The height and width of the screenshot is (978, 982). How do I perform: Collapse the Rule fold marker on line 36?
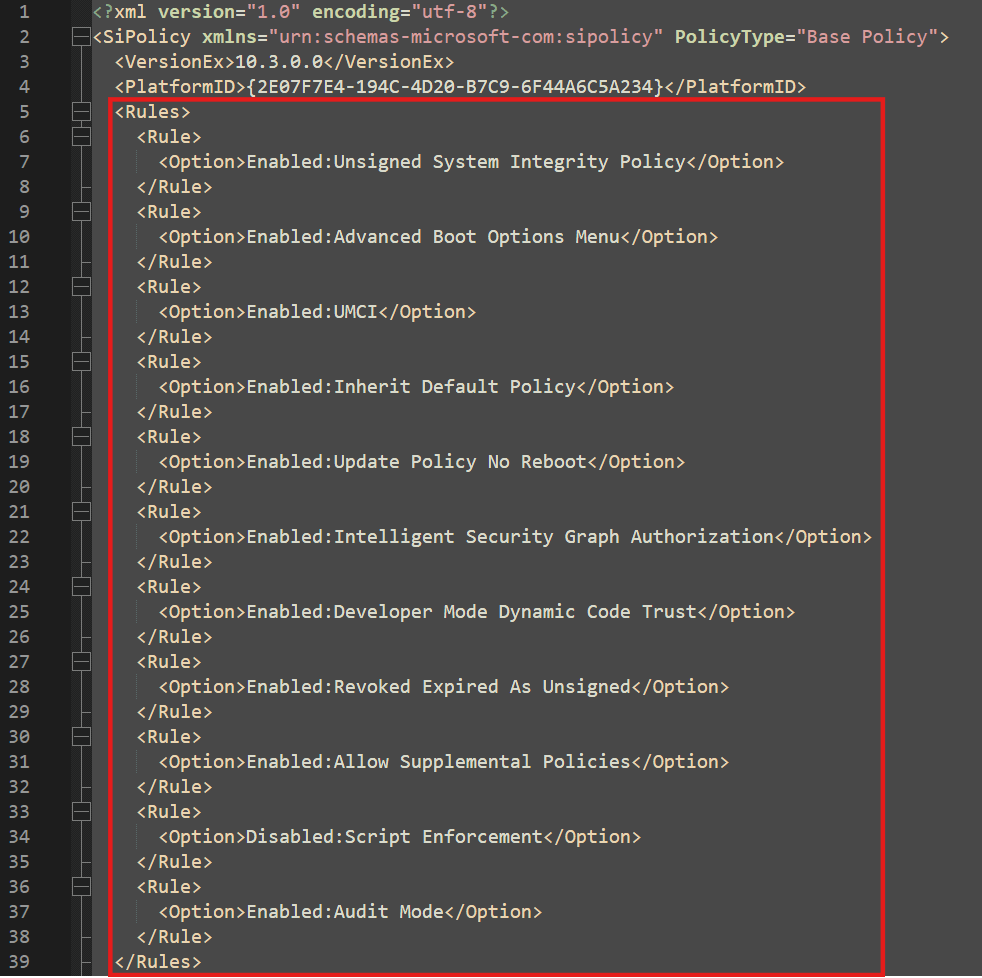pyautogui.click(x=81, y=887)
